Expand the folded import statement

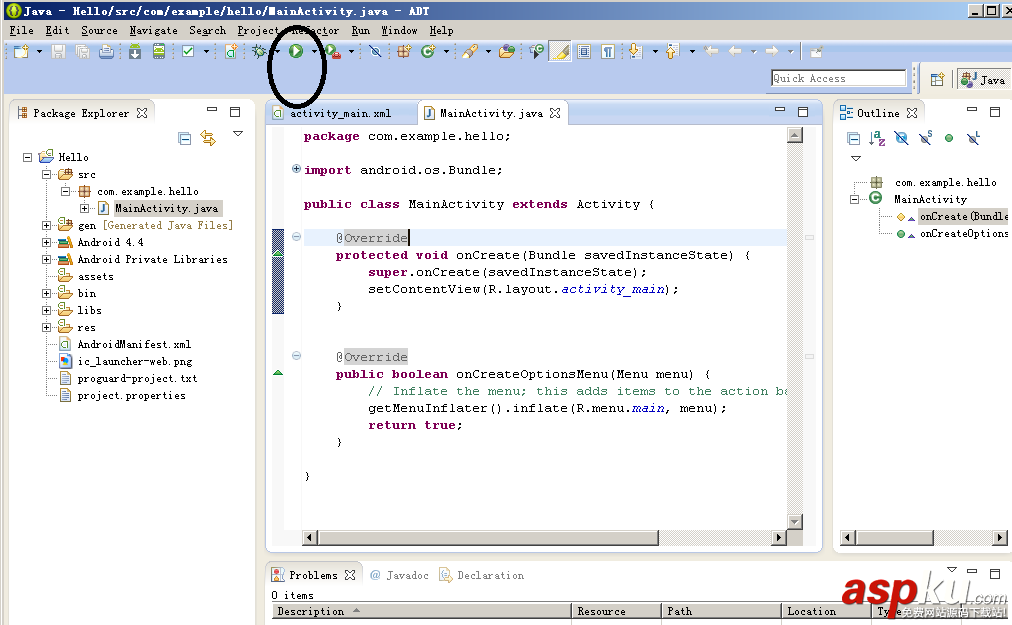296,169
